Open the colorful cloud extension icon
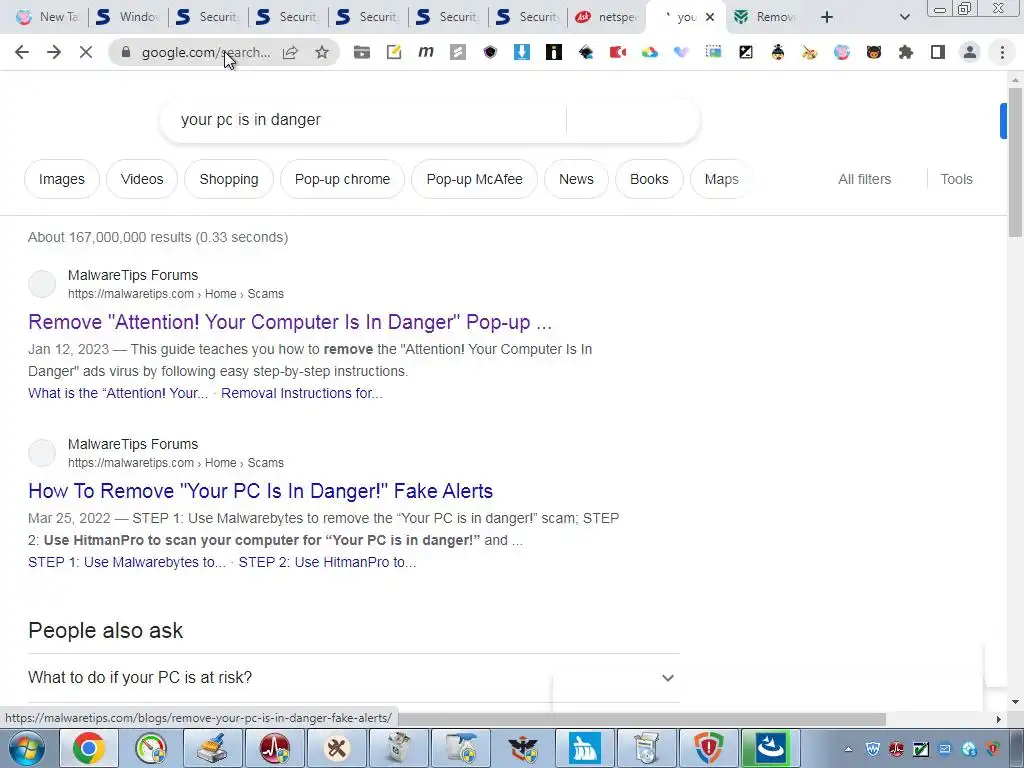 (650, 52)
